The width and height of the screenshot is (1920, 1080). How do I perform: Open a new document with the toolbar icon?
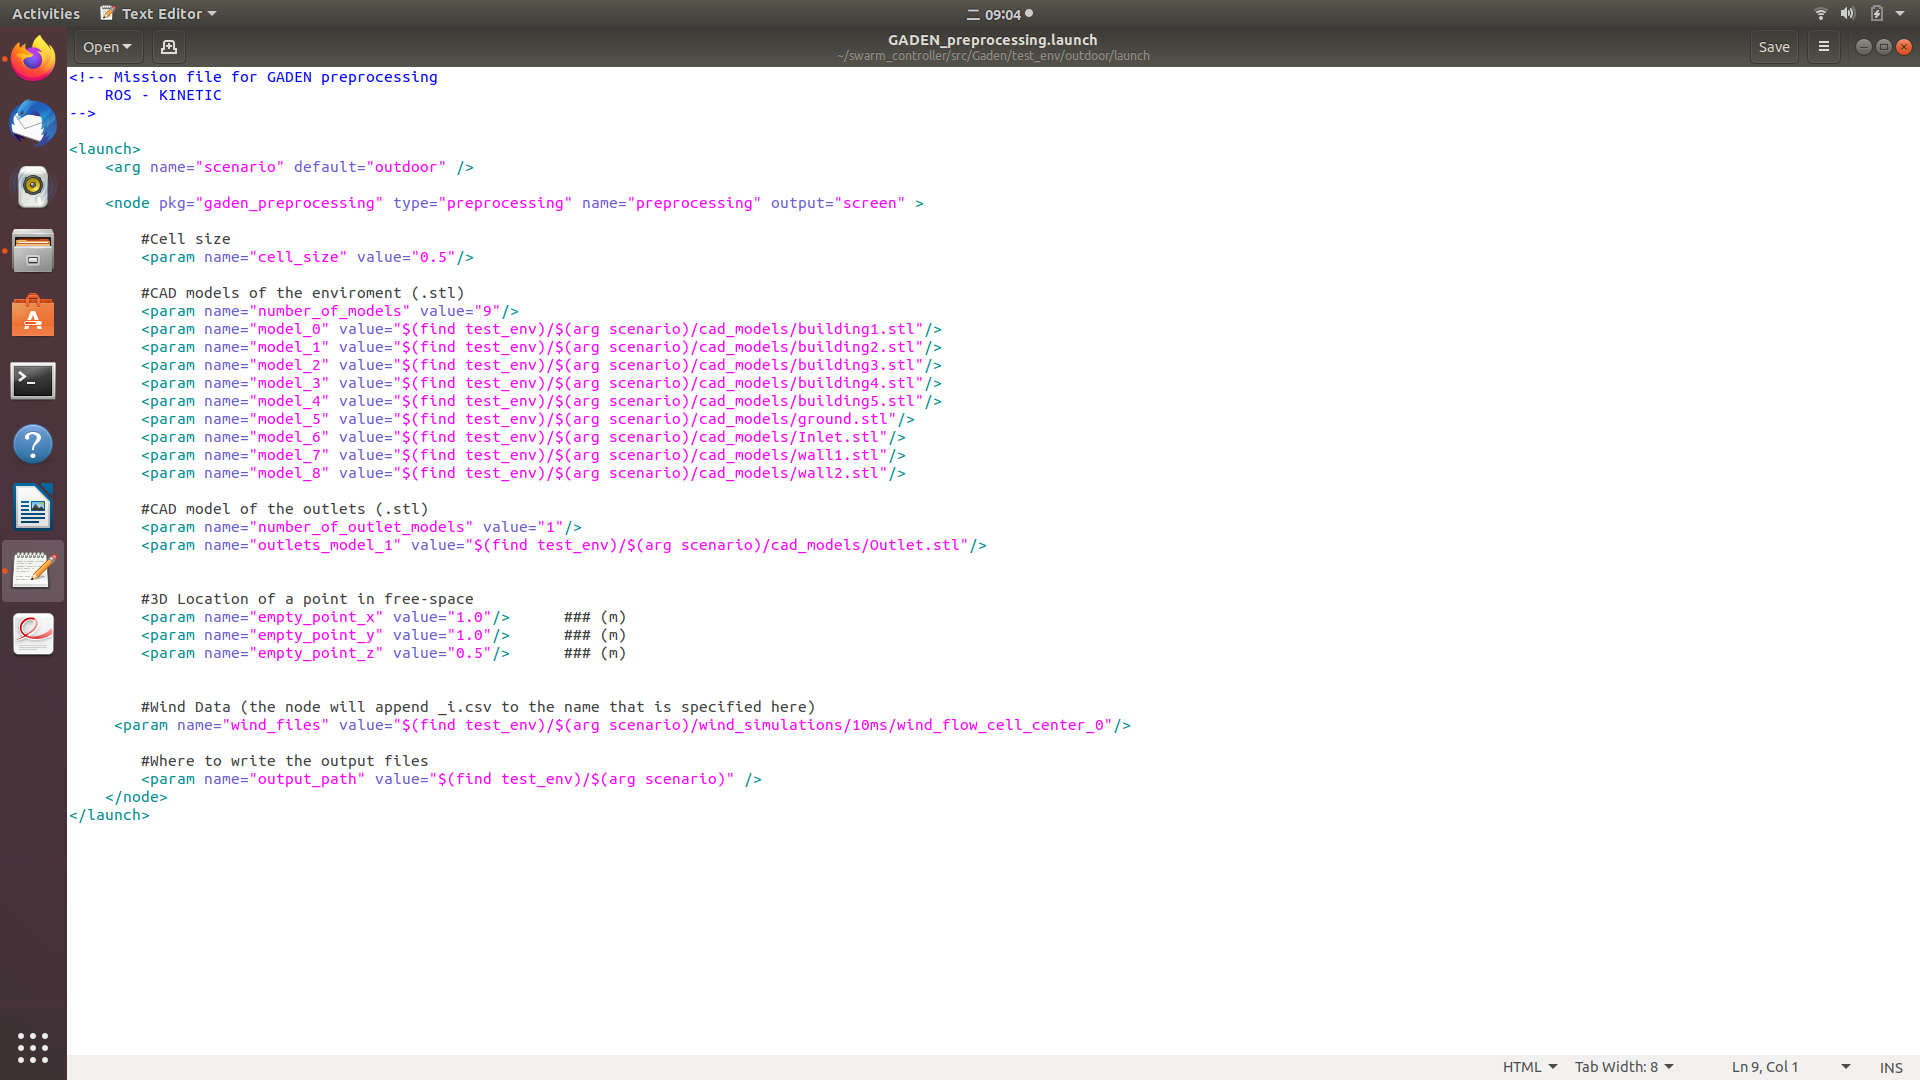pos(168,47)
